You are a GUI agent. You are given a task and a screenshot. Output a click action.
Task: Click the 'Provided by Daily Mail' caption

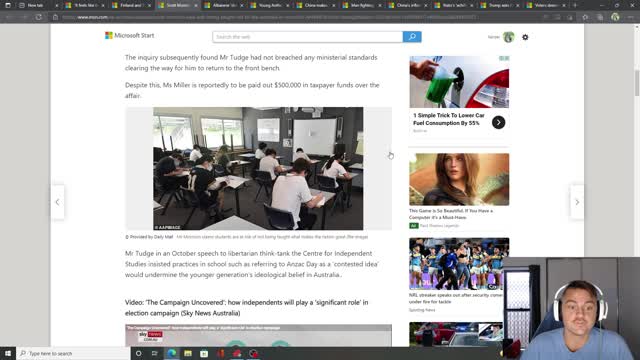(x=149, y=237)
